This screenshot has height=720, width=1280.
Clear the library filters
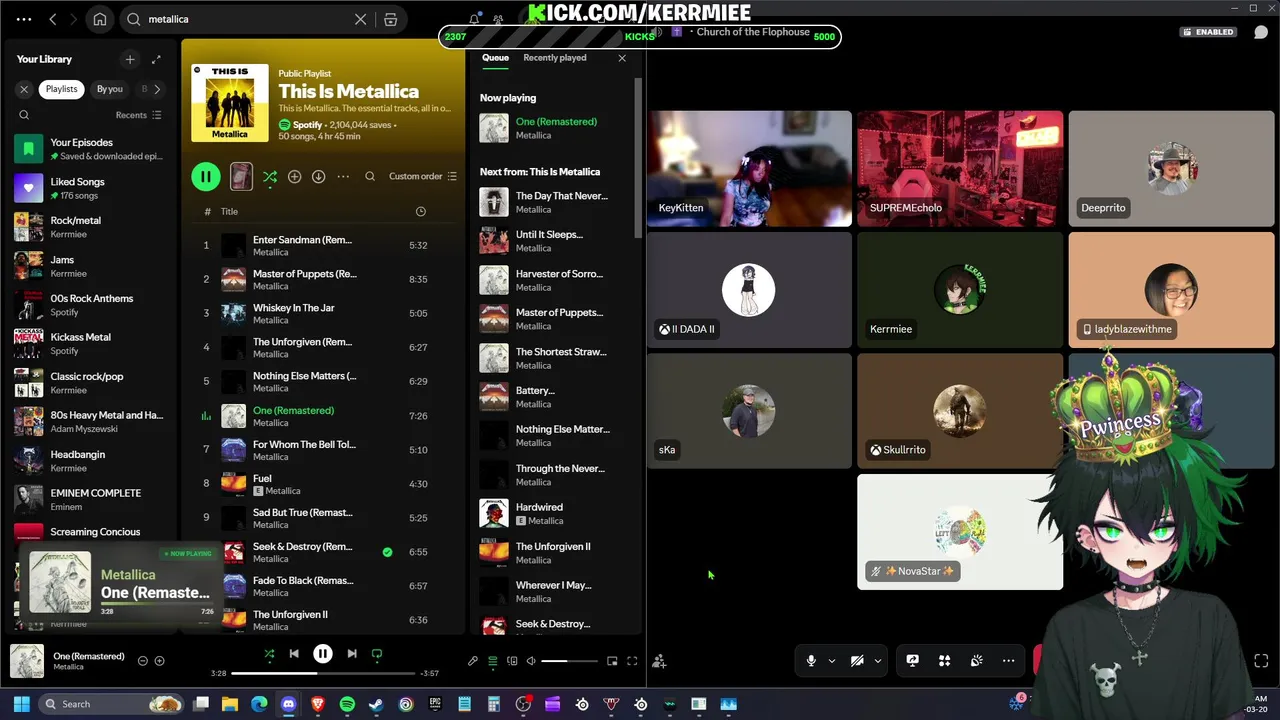pyautogui.click(x=24, y=89)
